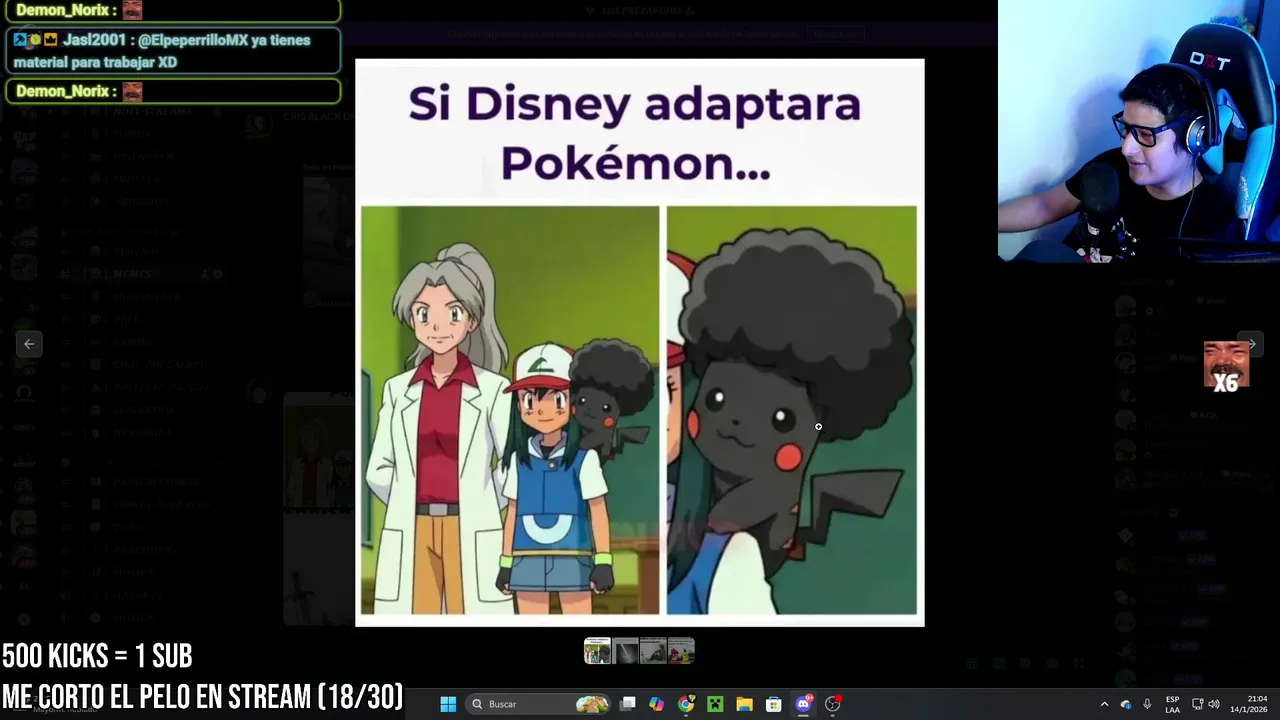Click the microphone tray icon
The height and width of the screenshot is (720, 1280).
(x=1147, y=704)
